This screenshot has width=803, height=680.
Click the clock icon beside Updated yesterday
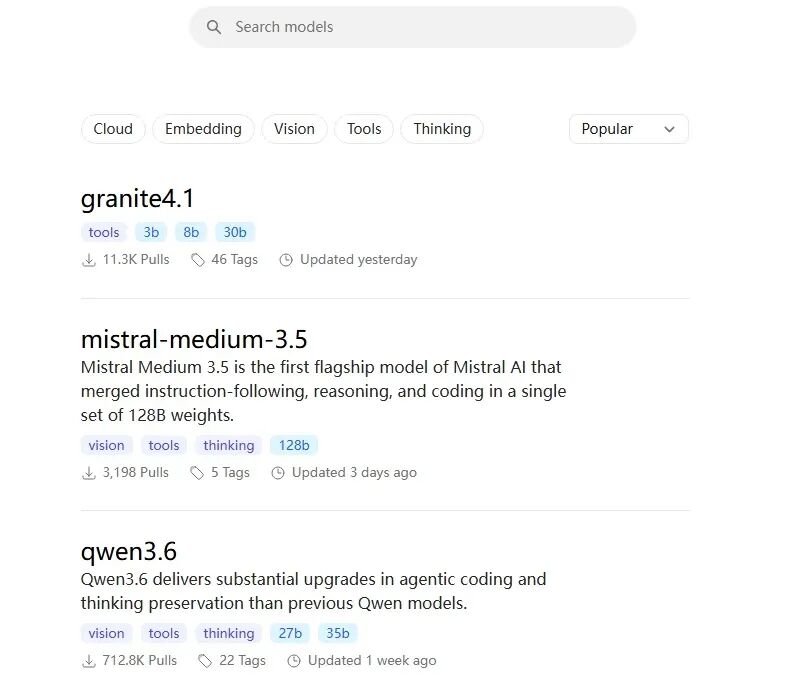[286, 260]
